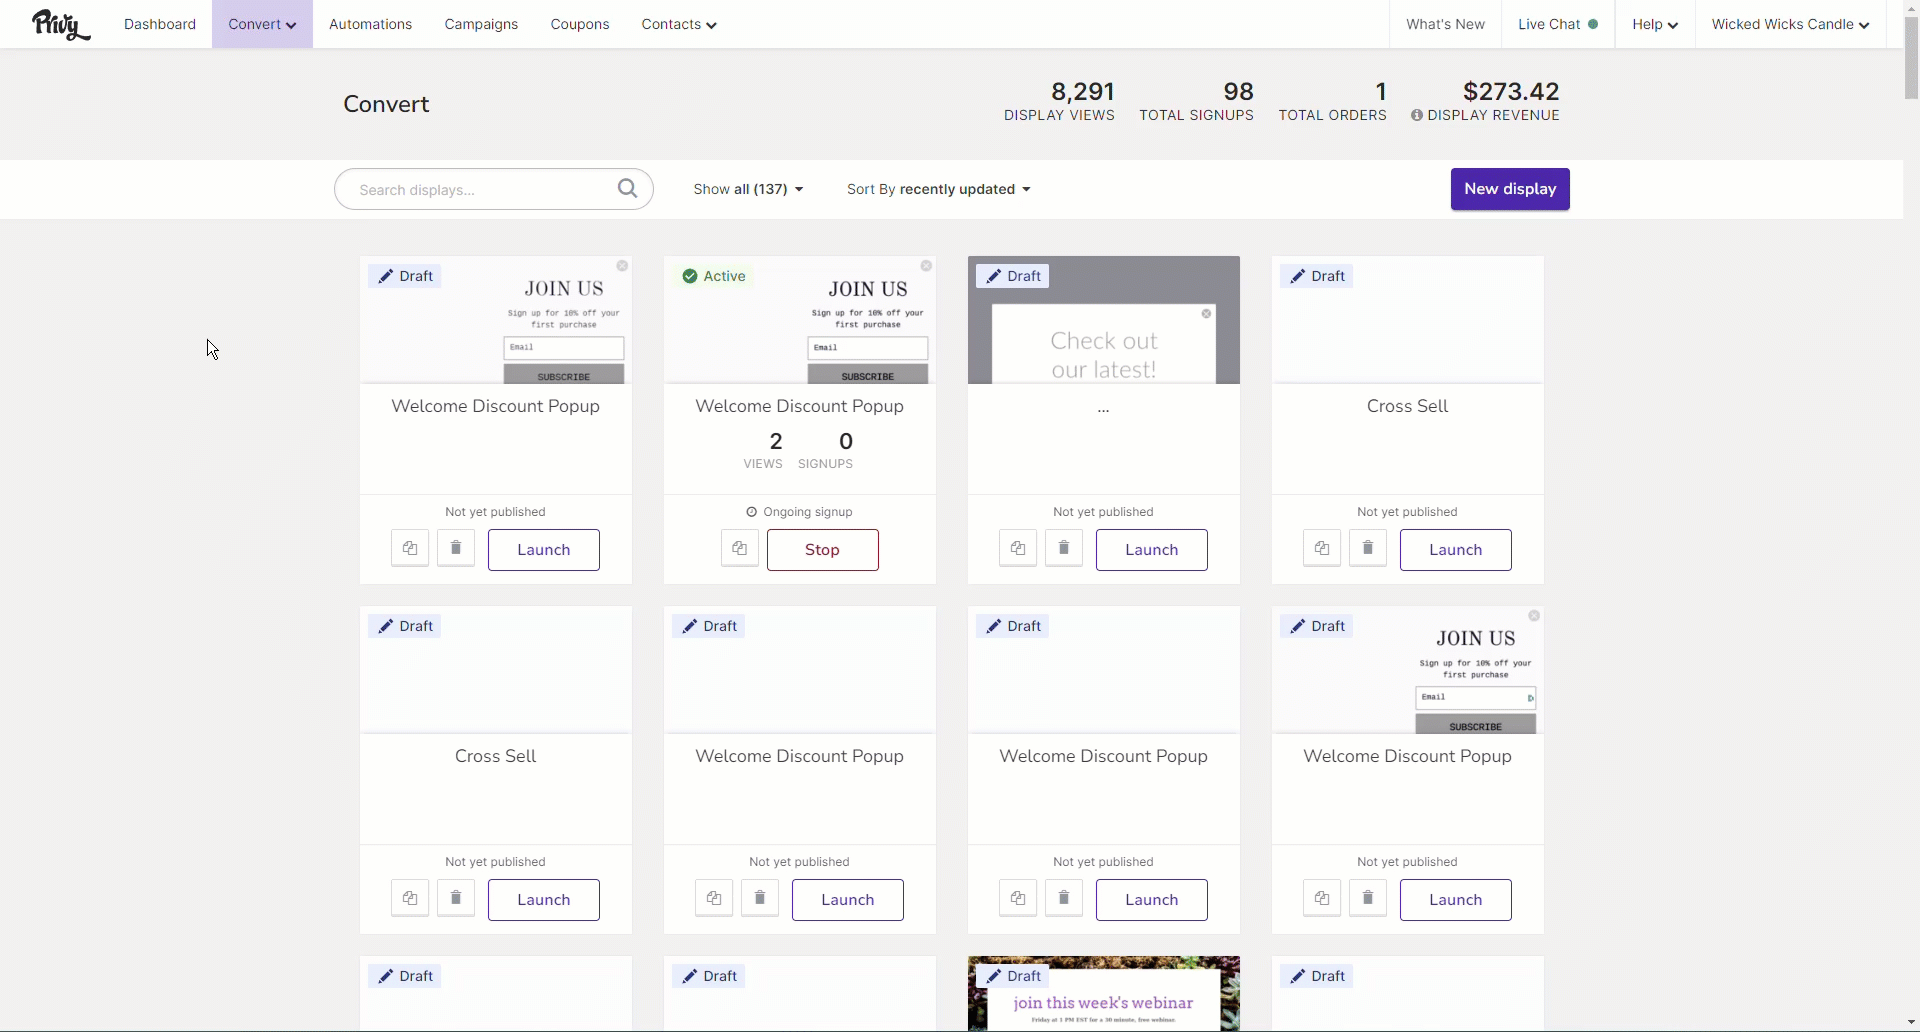Duplicate the "Check out our latest!" display
This screenshot has height=1032, width=1920.
coord(1018,548)
